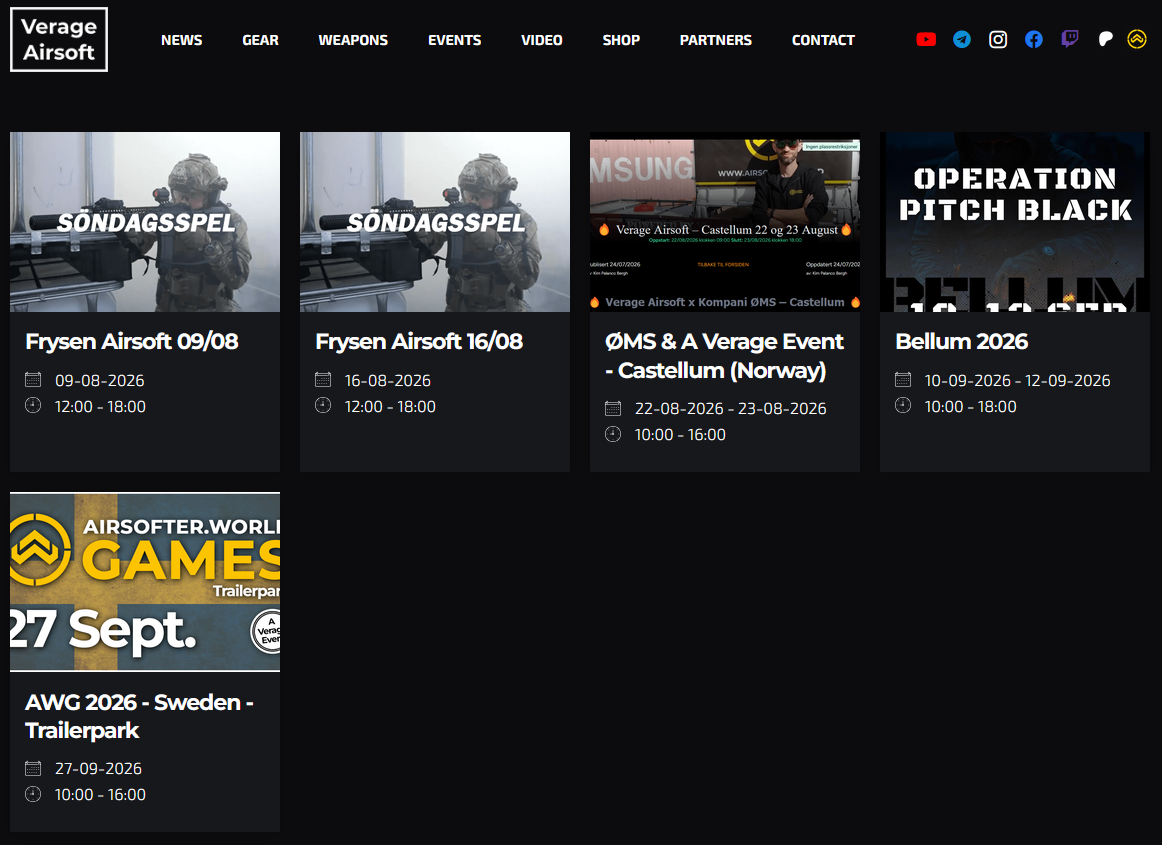Viewport: 1162px width, 845px height.
Task: Open the YouTube channel icon
Action: tap(926, 39)
